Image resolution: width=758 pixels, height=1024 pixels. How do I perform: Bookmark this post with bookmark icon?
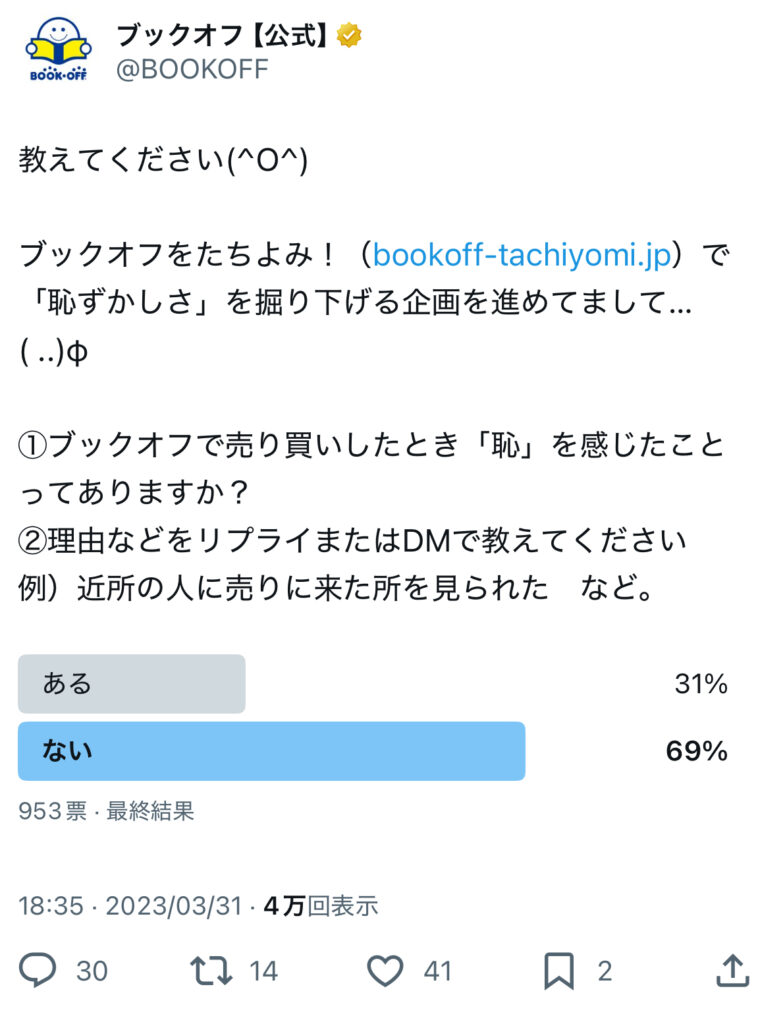[x=559, y=970]
